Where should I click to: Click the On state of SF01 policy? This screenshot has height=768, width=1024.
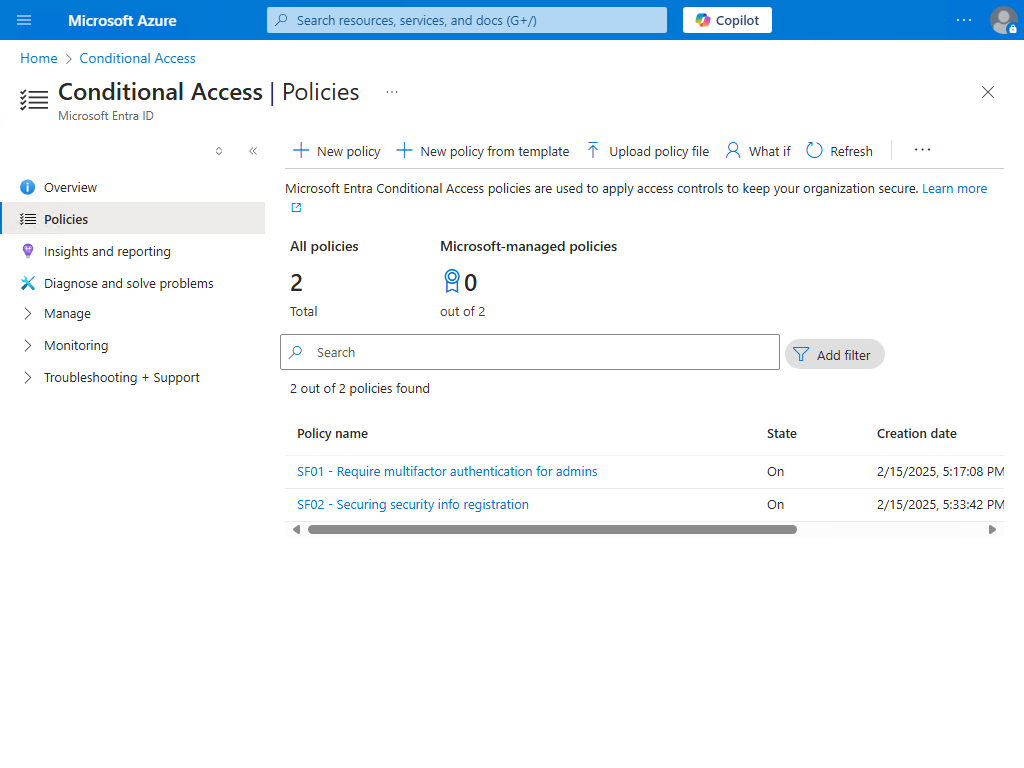(775, 472)
